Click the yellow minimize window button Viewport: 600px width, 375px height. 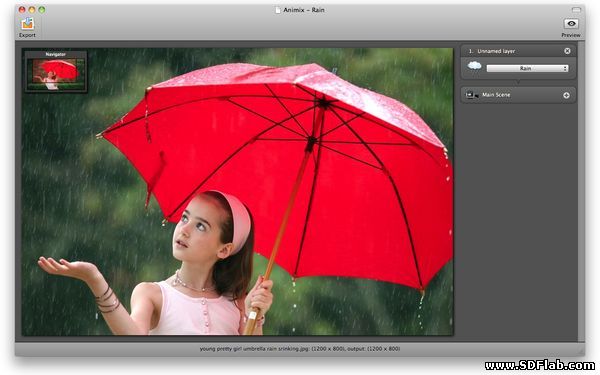[x=32, y=10]
